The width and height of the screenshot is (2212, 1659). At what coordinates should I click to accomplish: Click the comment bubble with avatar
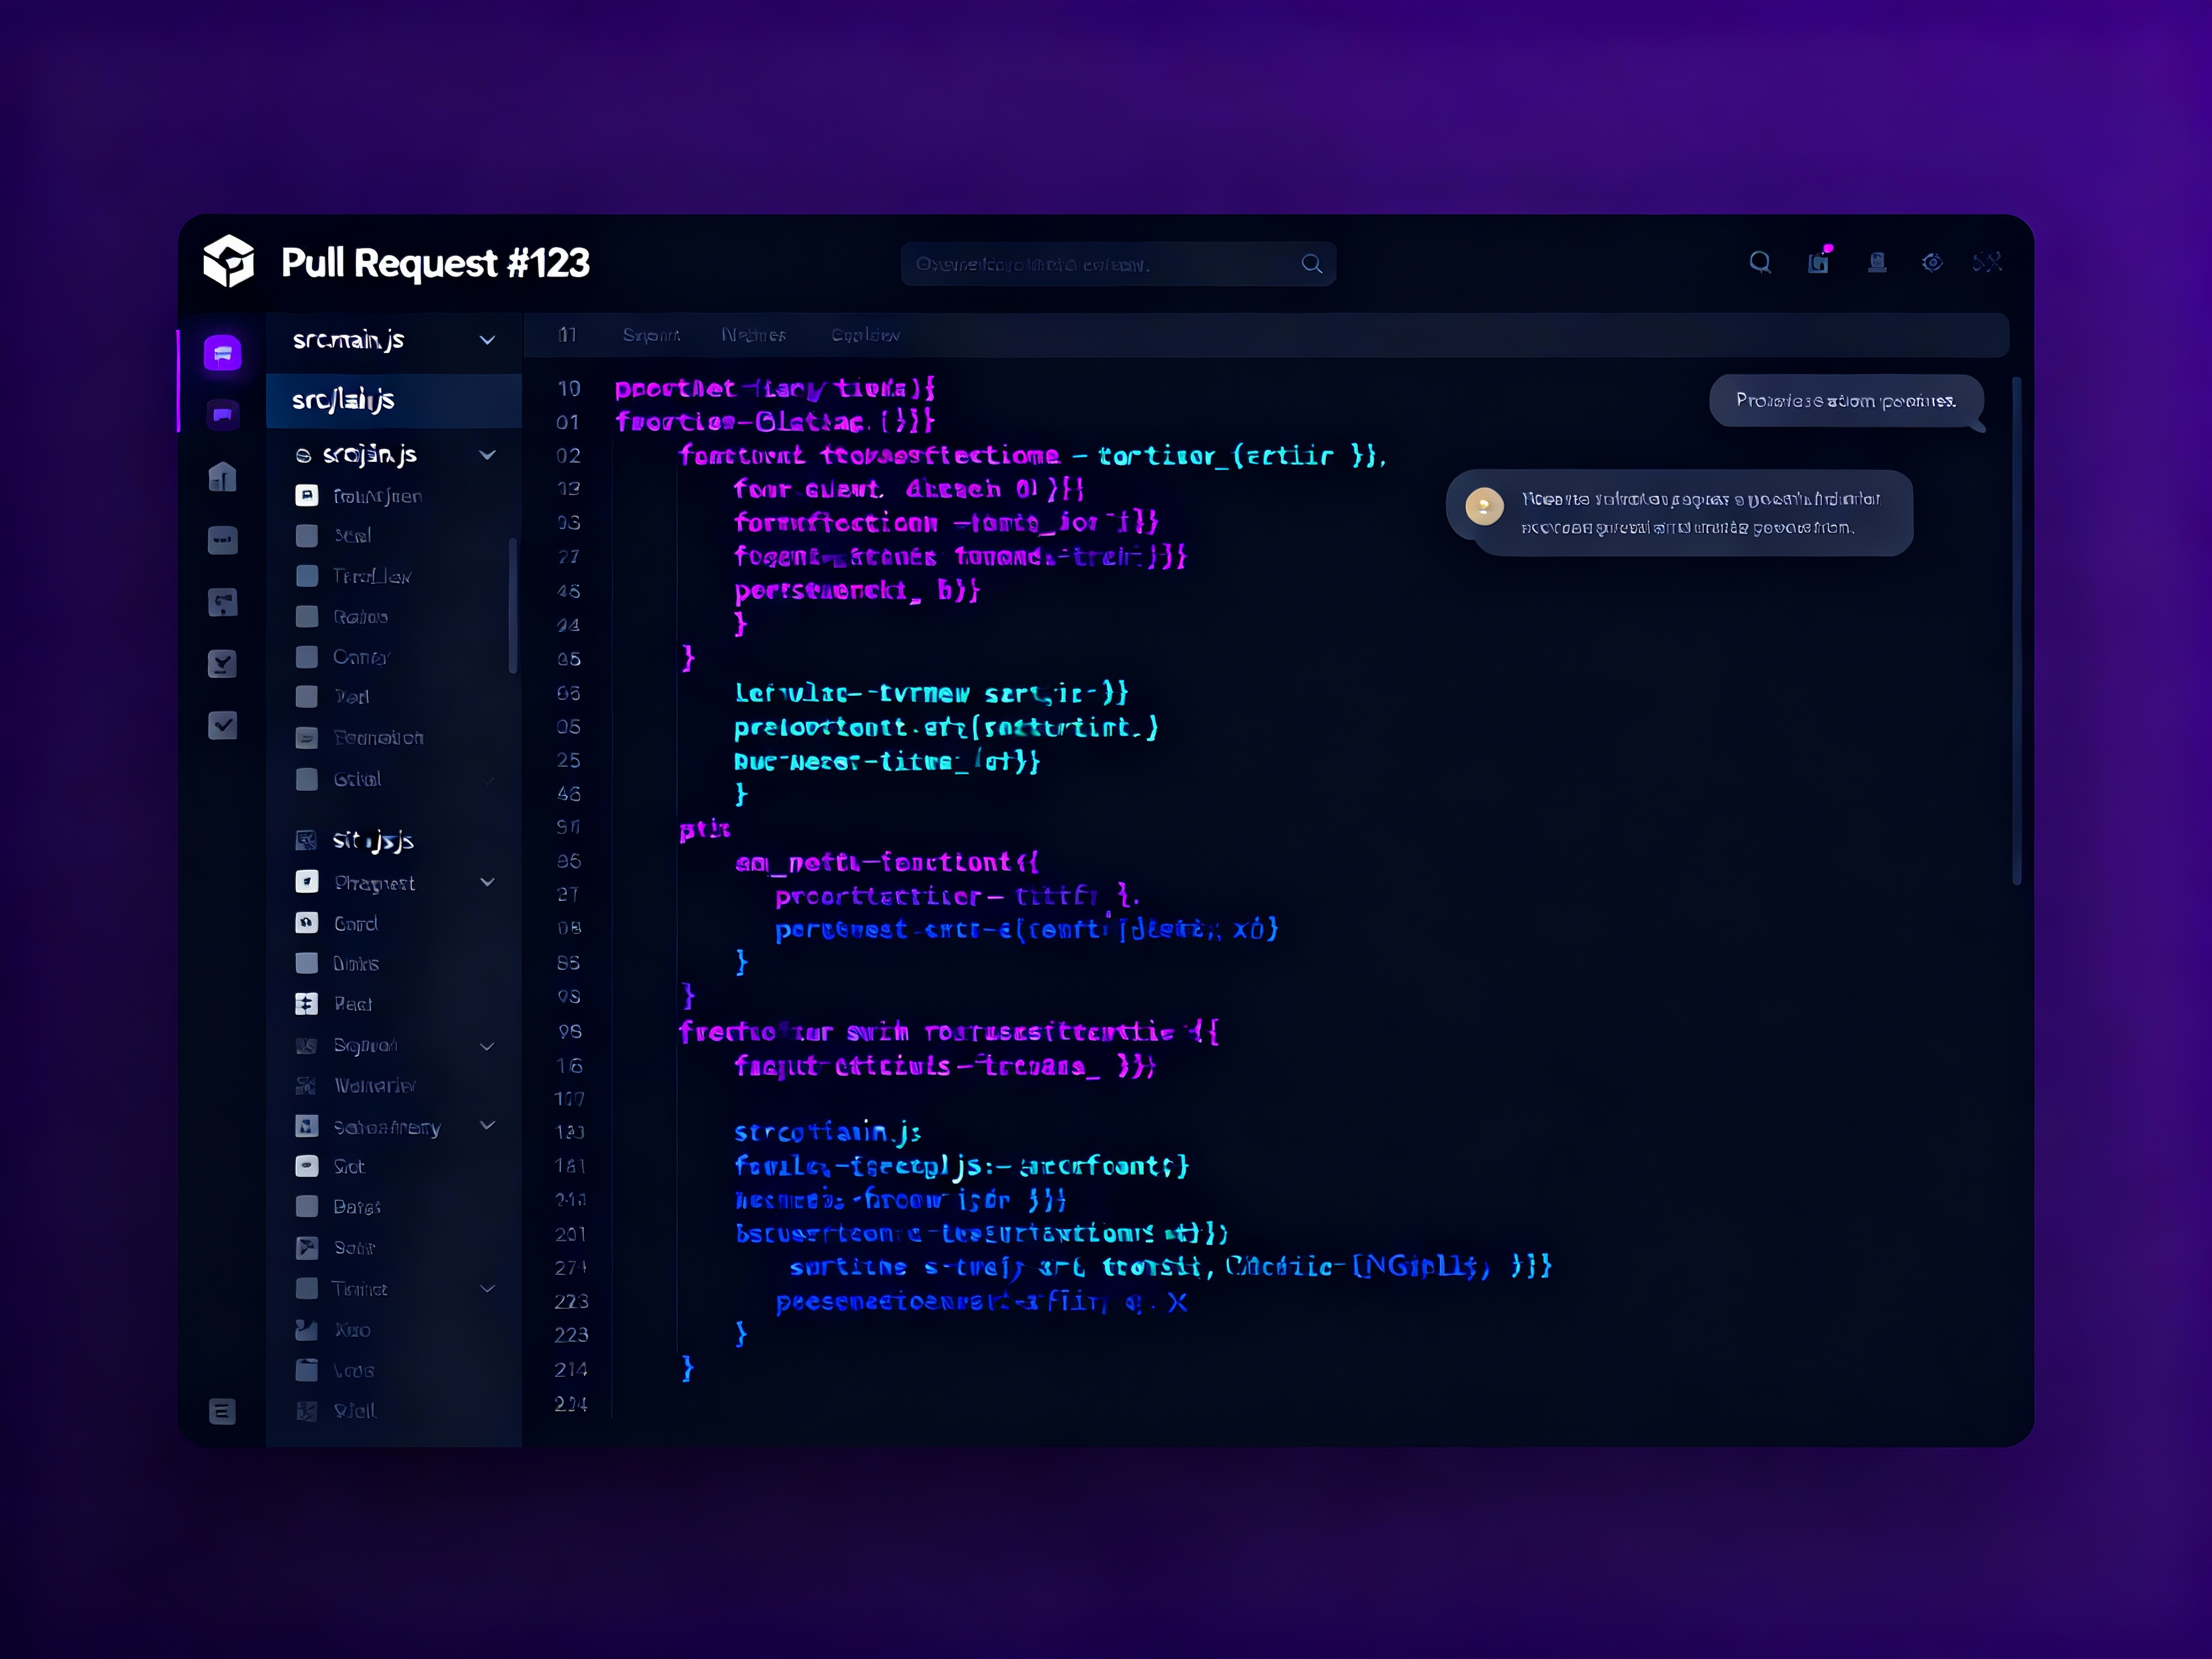[1680, 513]
